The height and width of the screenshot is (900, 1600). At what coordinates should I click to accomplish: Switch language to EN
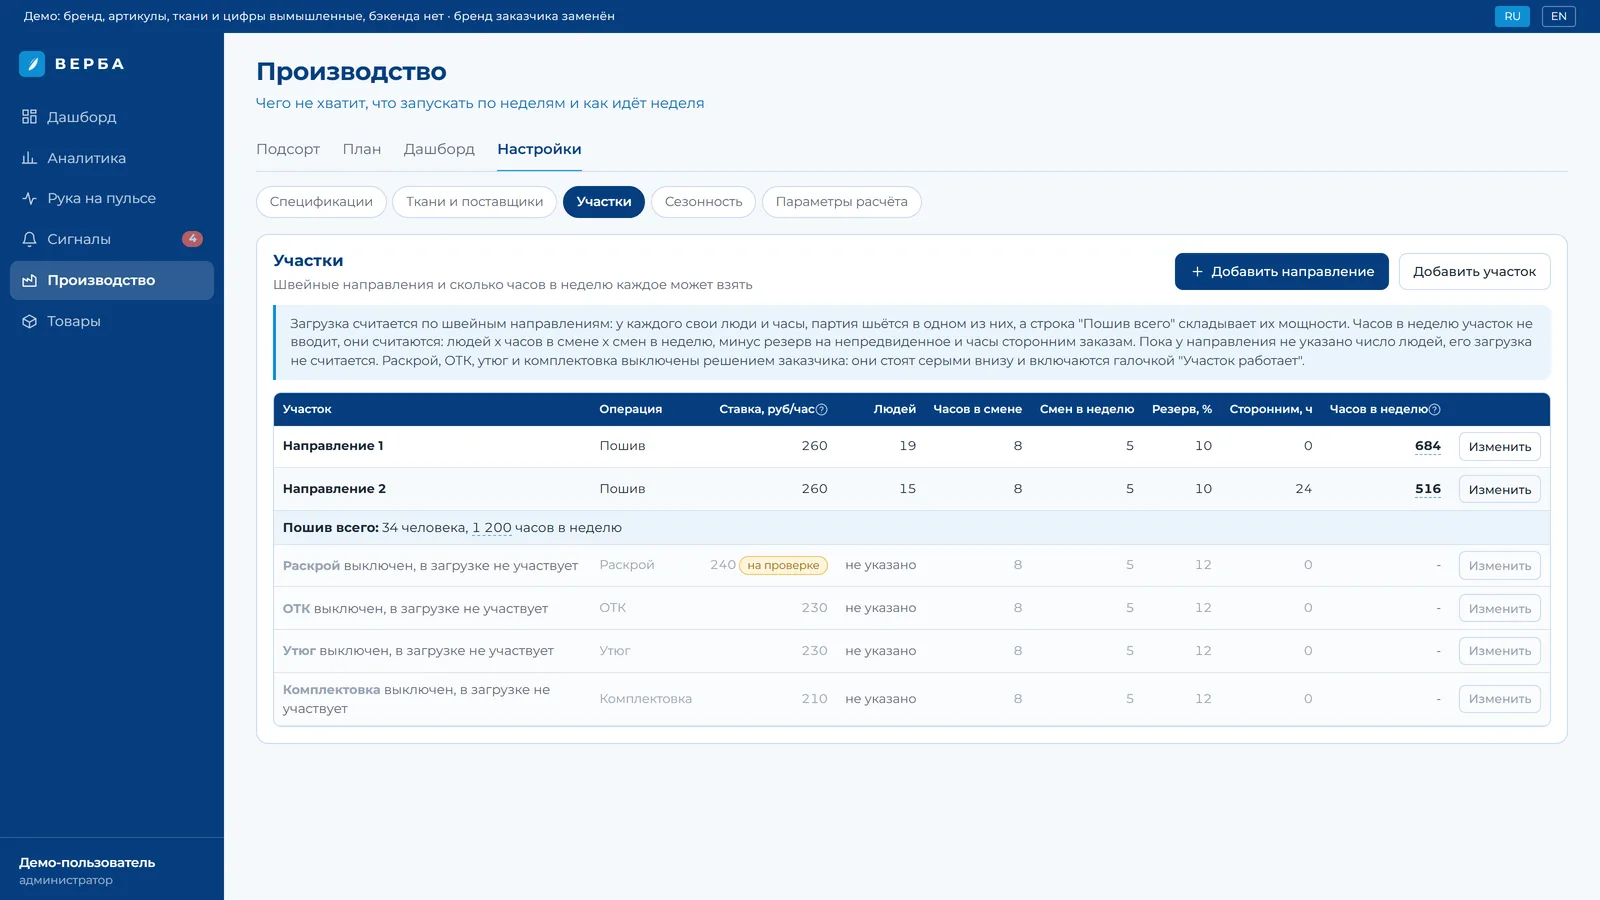1559,16
